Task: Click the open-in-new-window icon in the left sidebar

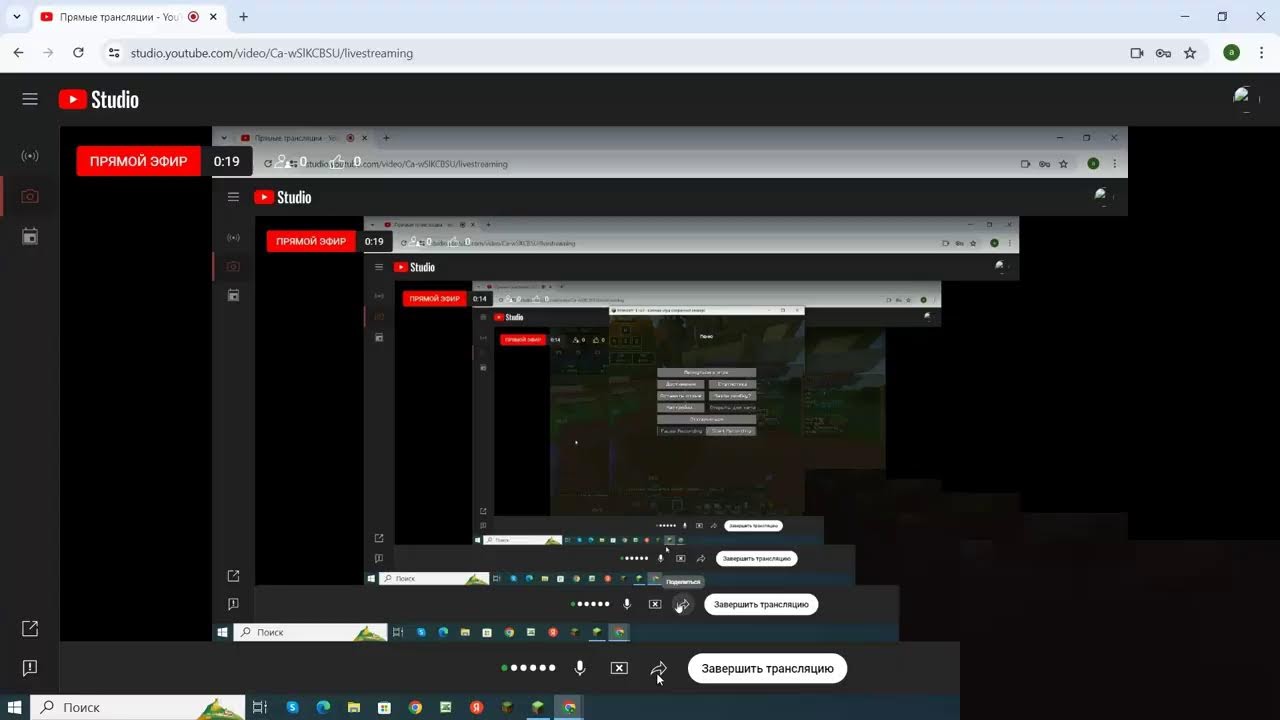Action: tap(30, 628)
